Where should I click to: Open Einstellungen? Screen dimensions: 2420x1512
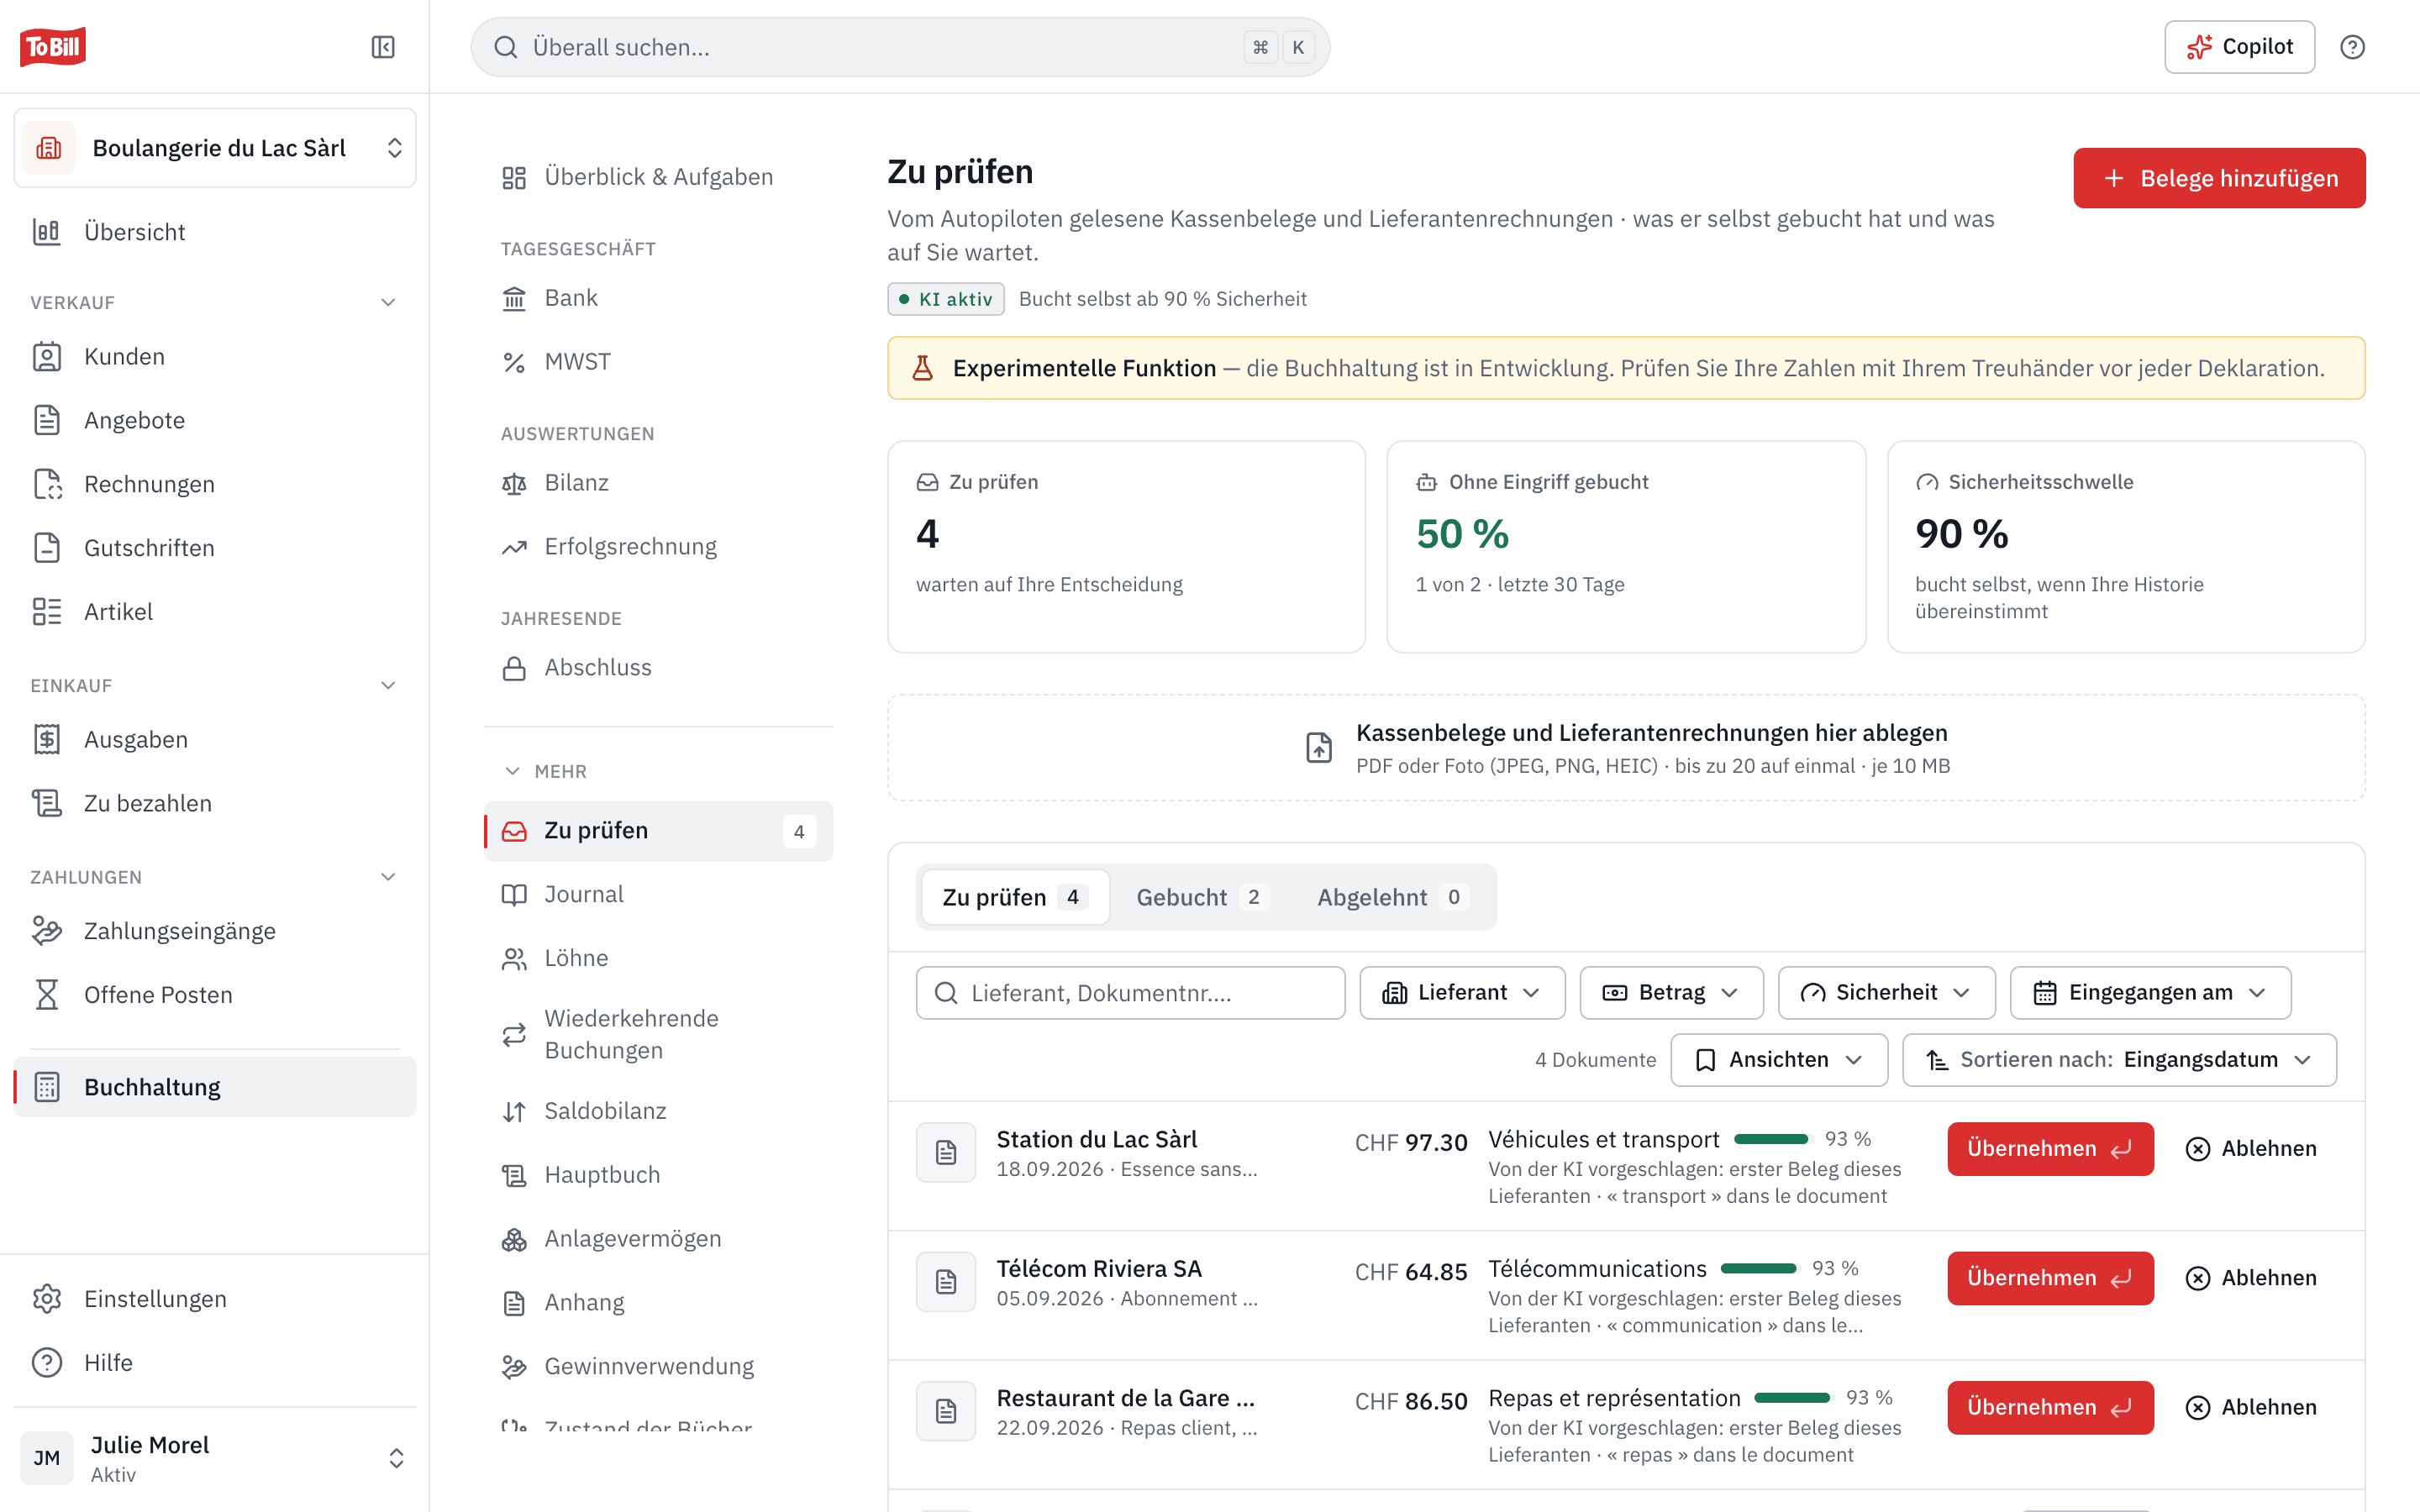tap(215, 1299)
